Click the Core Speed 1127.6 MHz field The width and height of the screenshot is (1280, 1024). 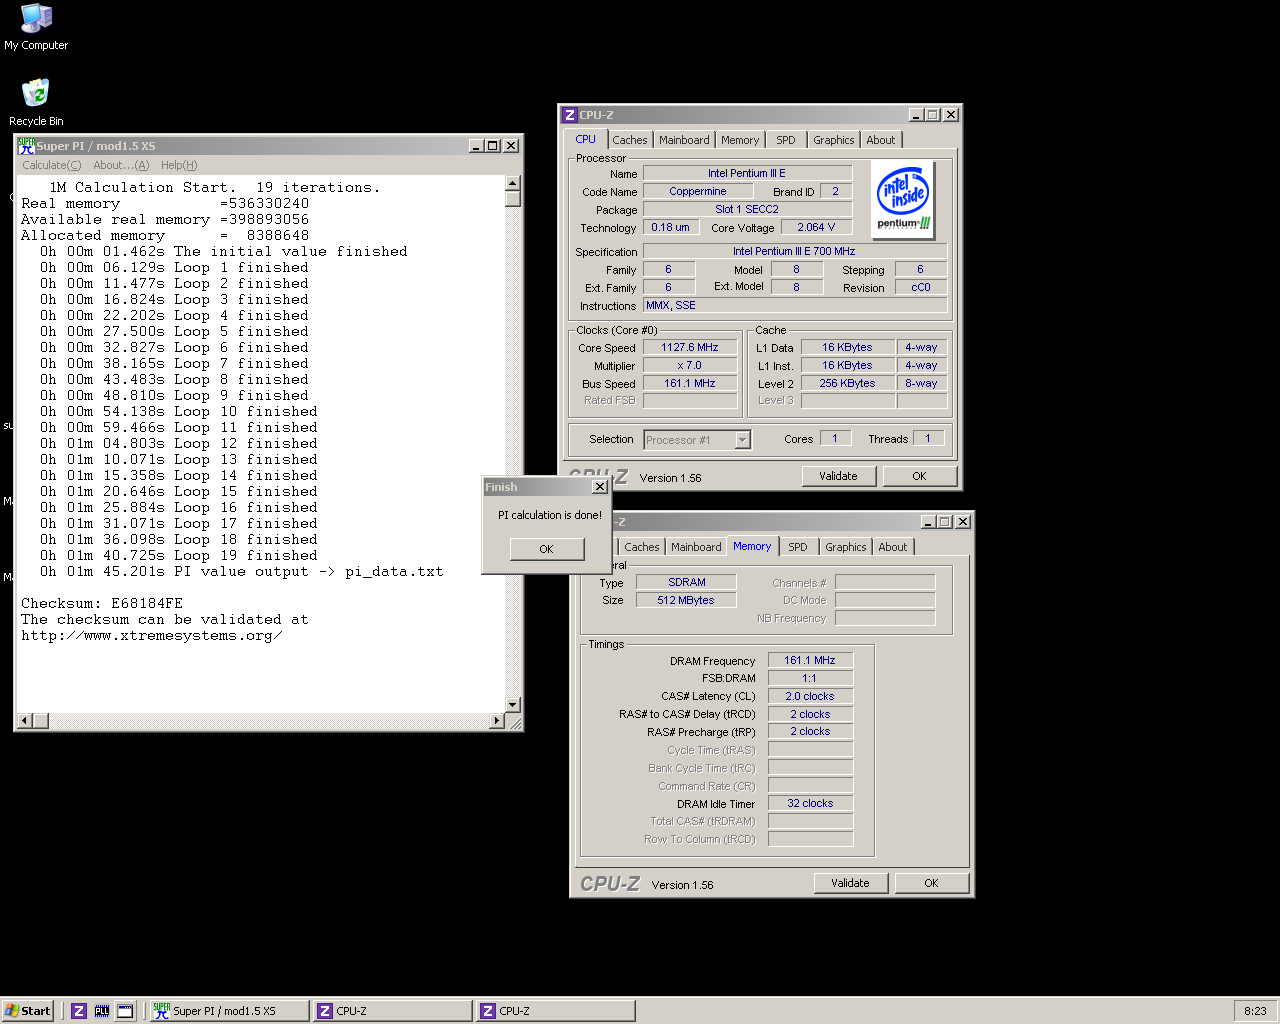pyautogui.click(x=690, y=347)
